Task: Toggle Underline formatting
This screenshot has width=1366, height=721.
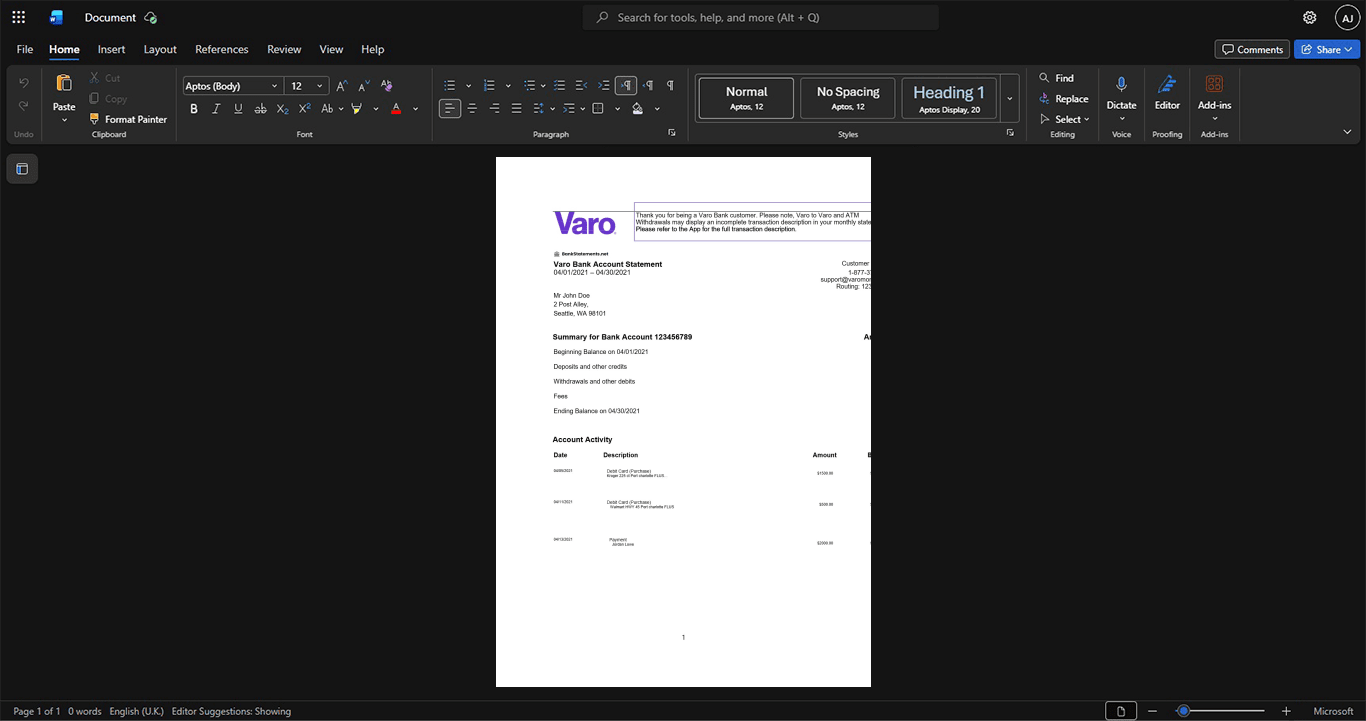Action: 238,108
